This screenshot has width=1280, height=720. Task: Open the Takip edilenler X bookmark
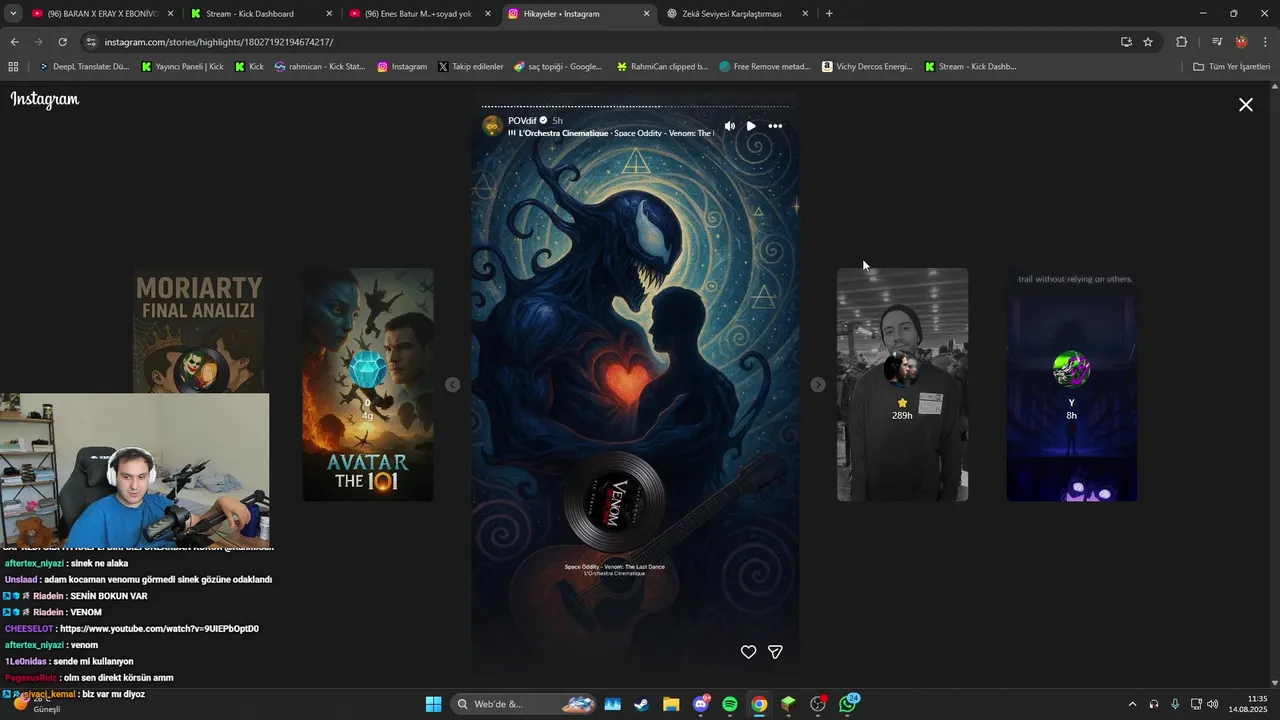(x=470, y=67)
